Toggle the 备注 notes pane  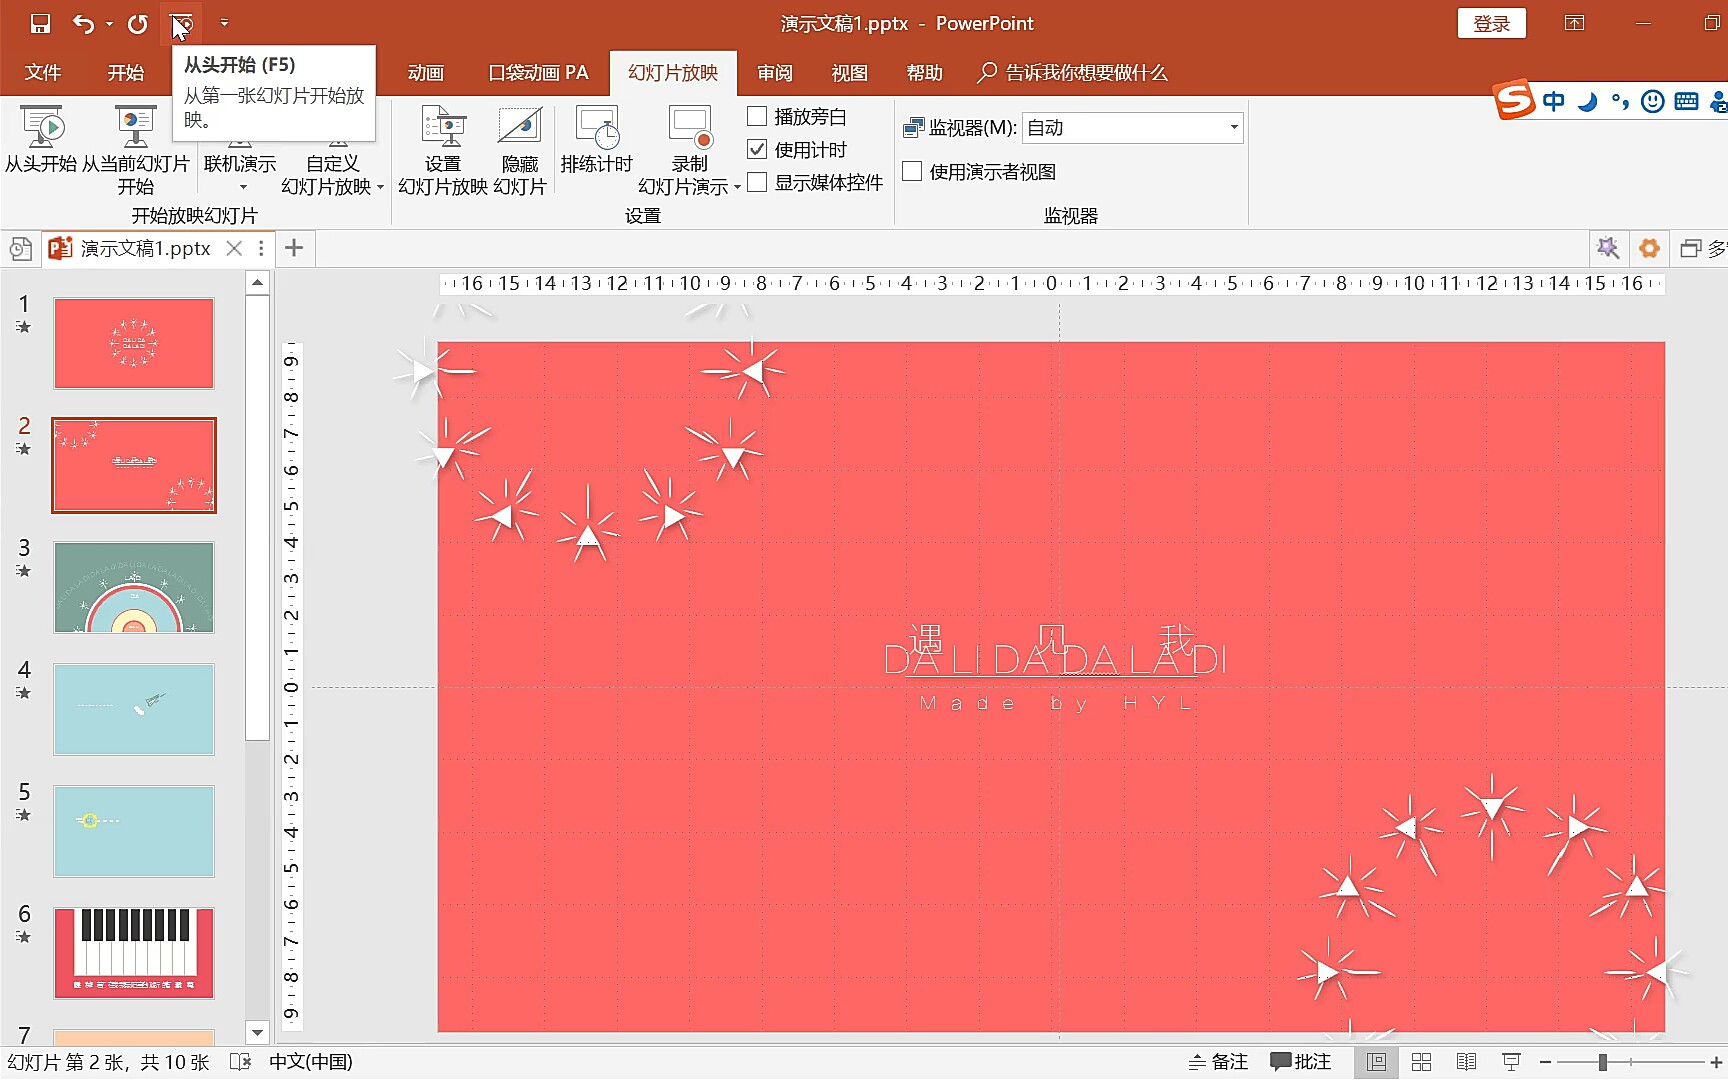point(1218,1062)
